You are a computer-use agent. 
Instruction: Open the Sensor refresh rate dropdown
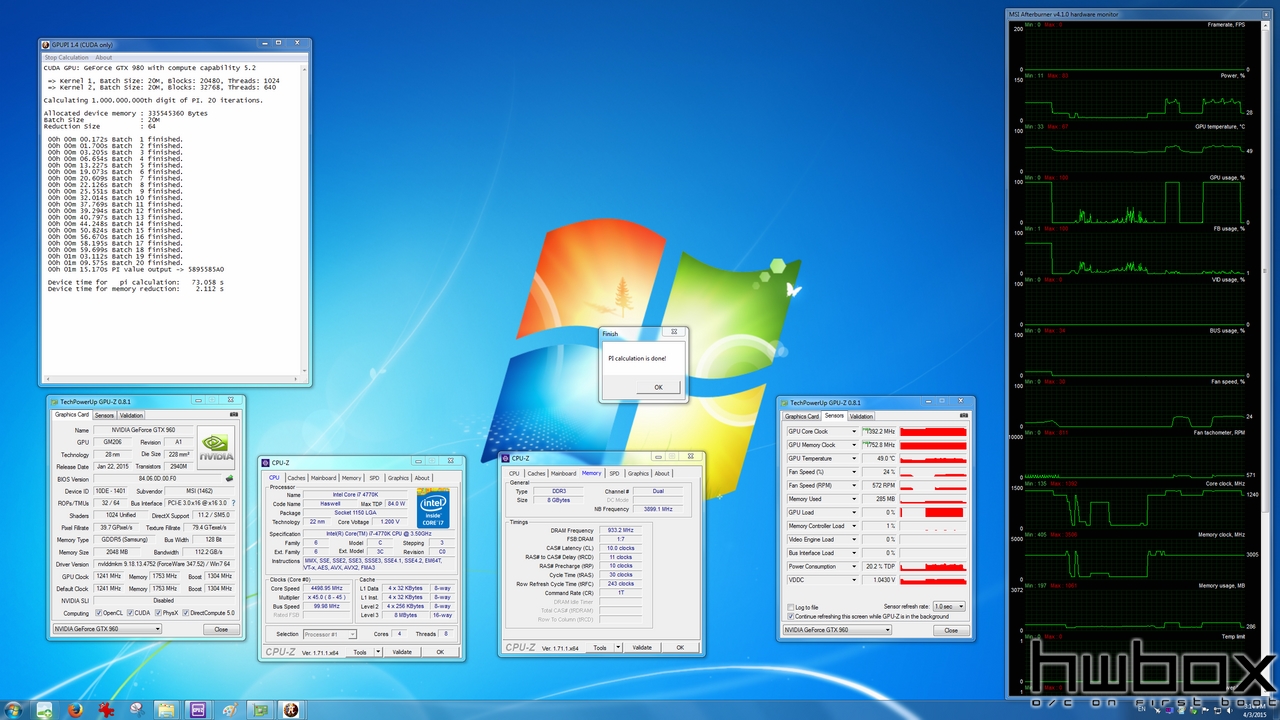tap(948, 606)
